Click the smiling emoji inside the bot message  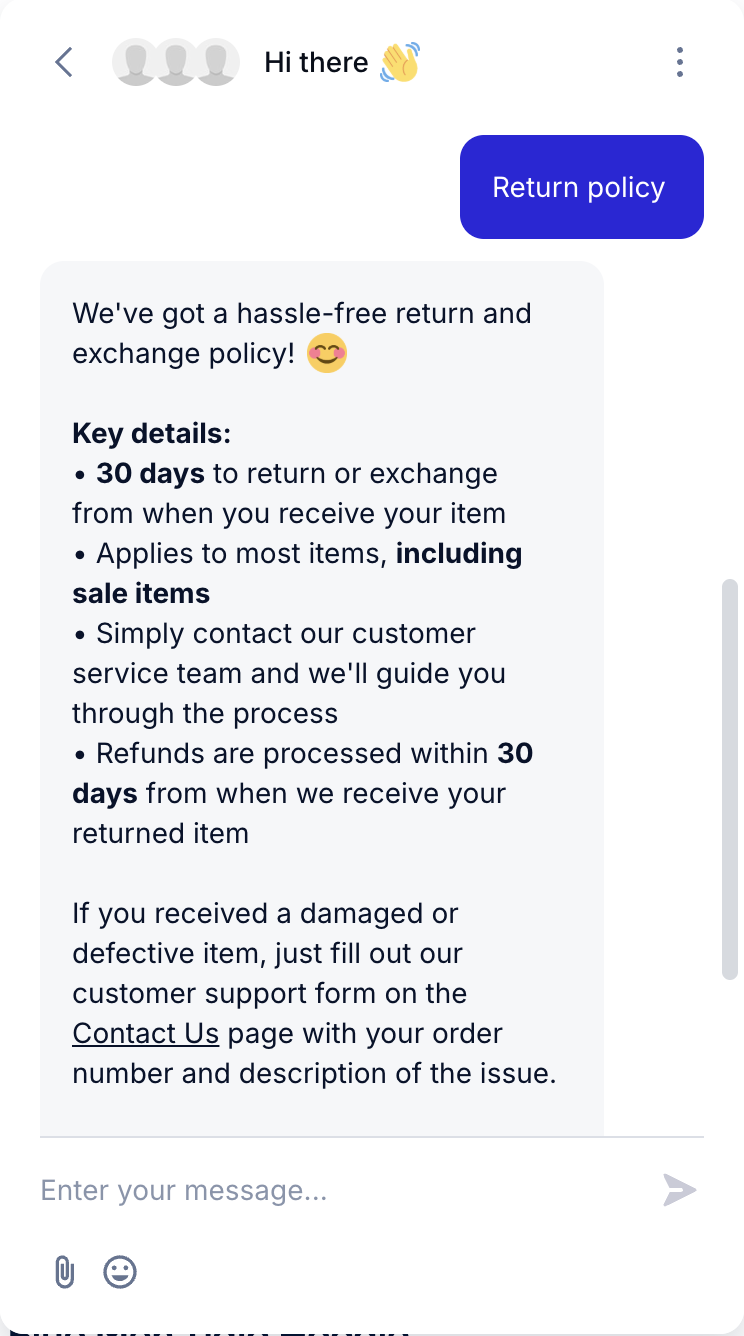tap(327, 353)
